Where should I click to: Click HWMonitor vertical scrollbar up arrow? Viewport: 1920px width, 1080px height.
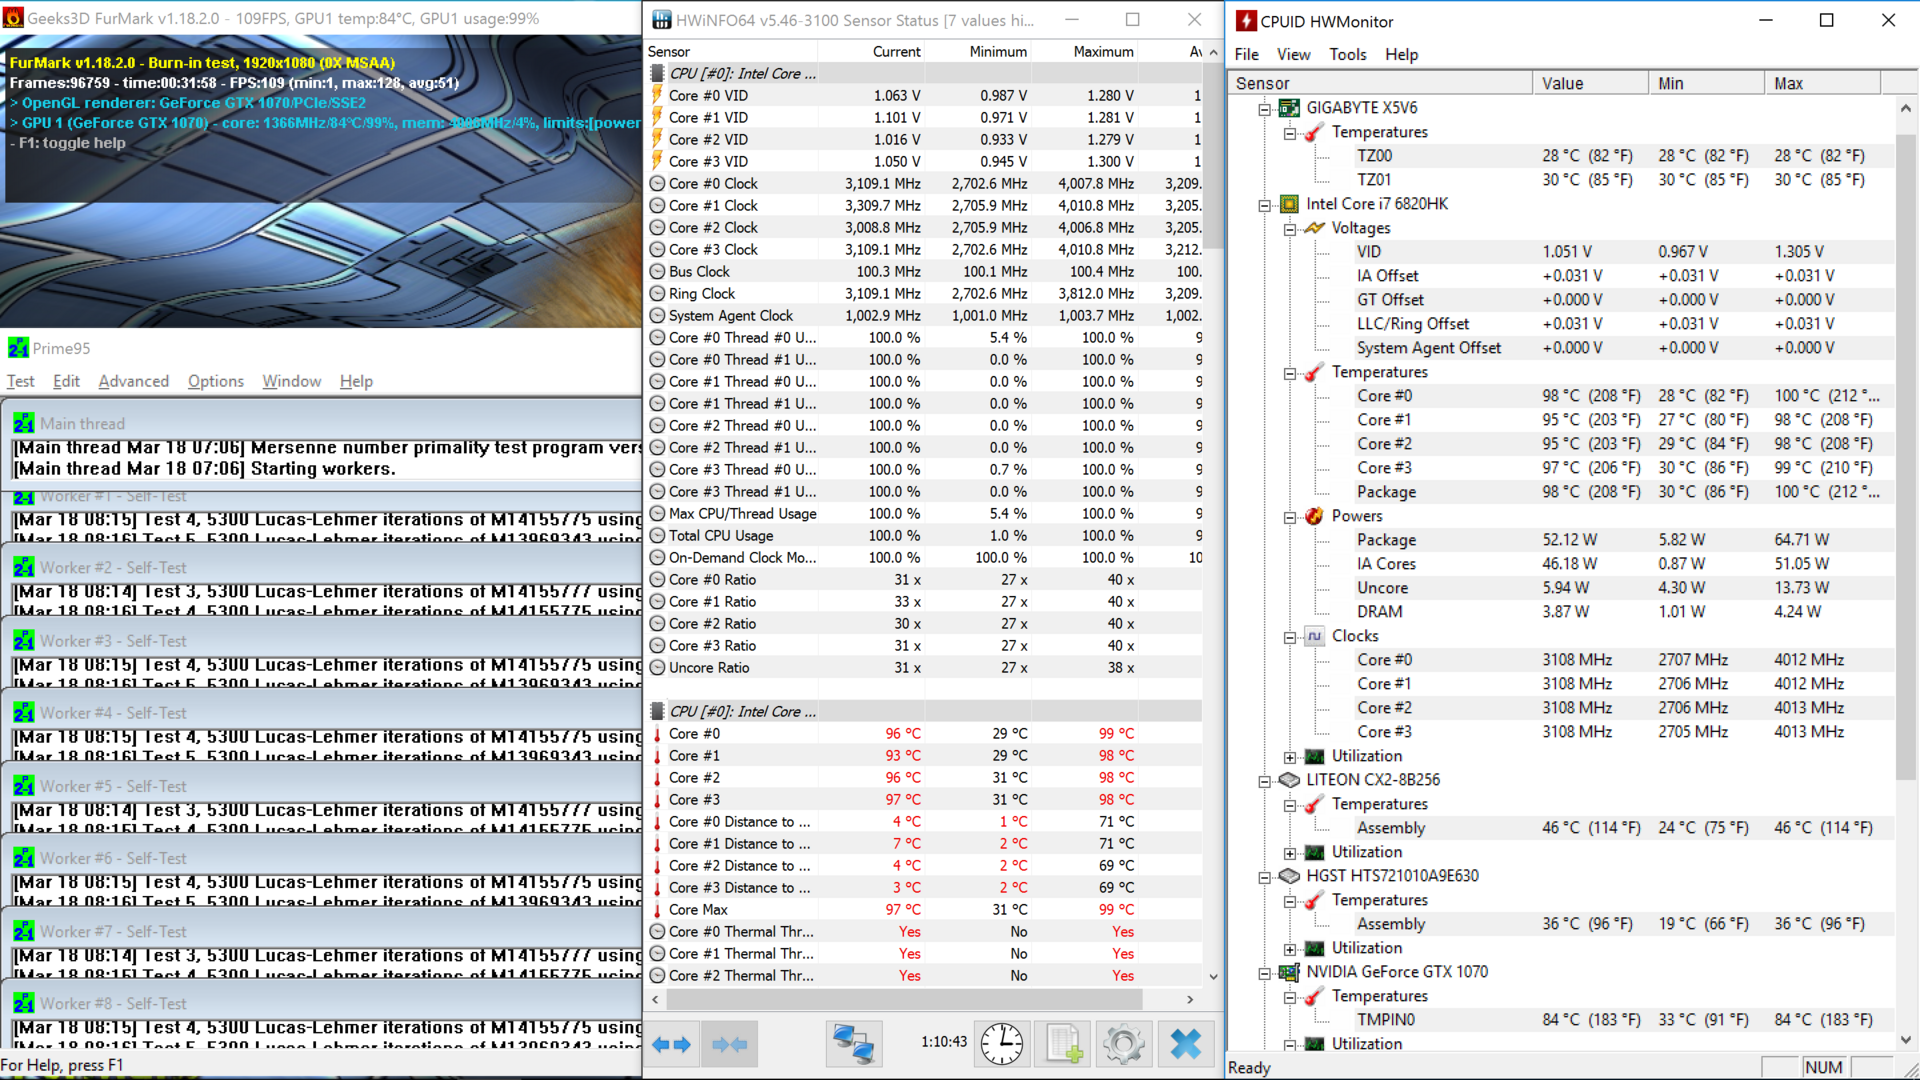(x=1905, y=108)
